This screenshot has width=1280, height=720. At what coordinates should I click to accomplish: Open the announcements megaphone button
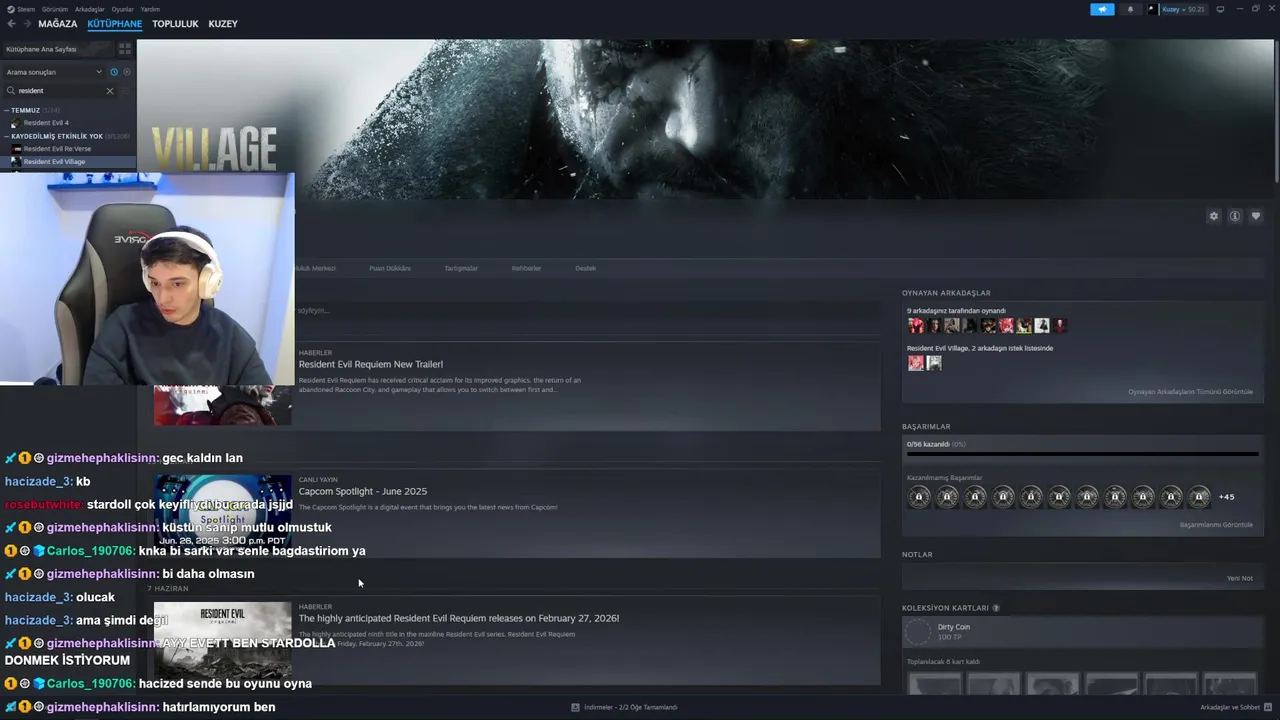click(1102, 9)
